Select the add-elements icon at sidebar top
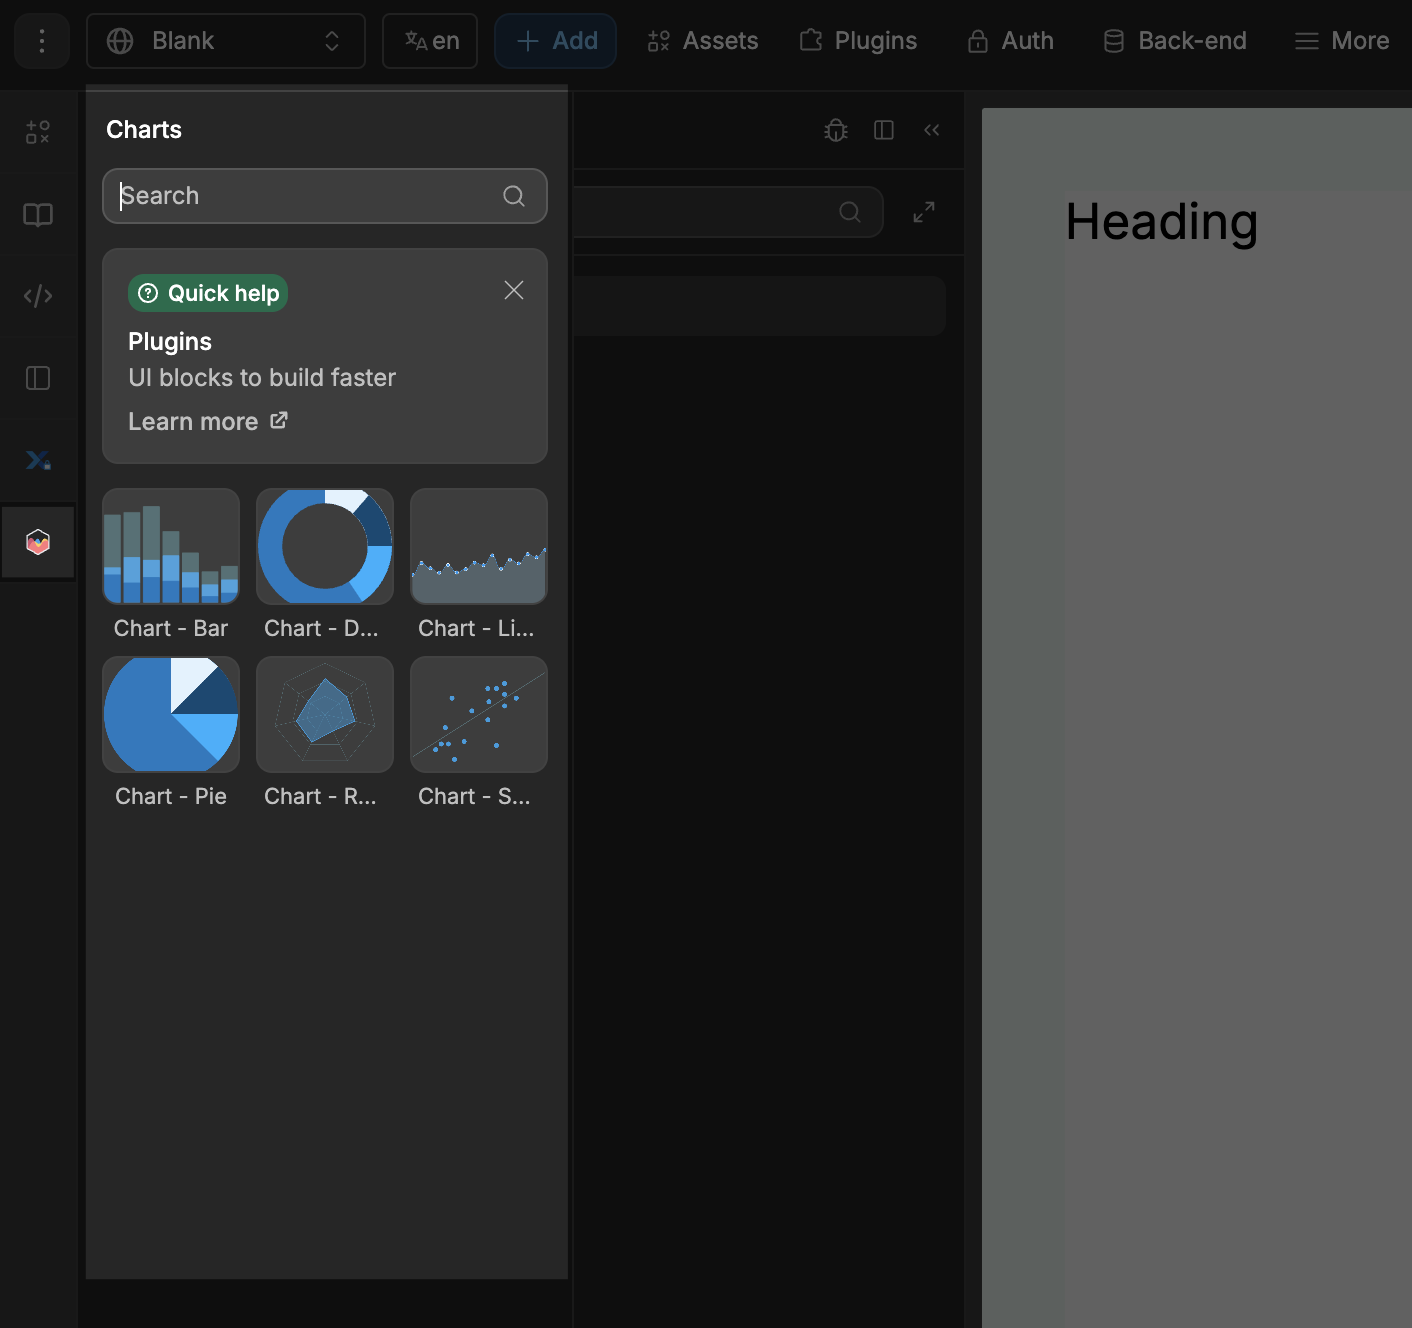The width and height of the screenshot is (1412, 1328). coord(37,132)
